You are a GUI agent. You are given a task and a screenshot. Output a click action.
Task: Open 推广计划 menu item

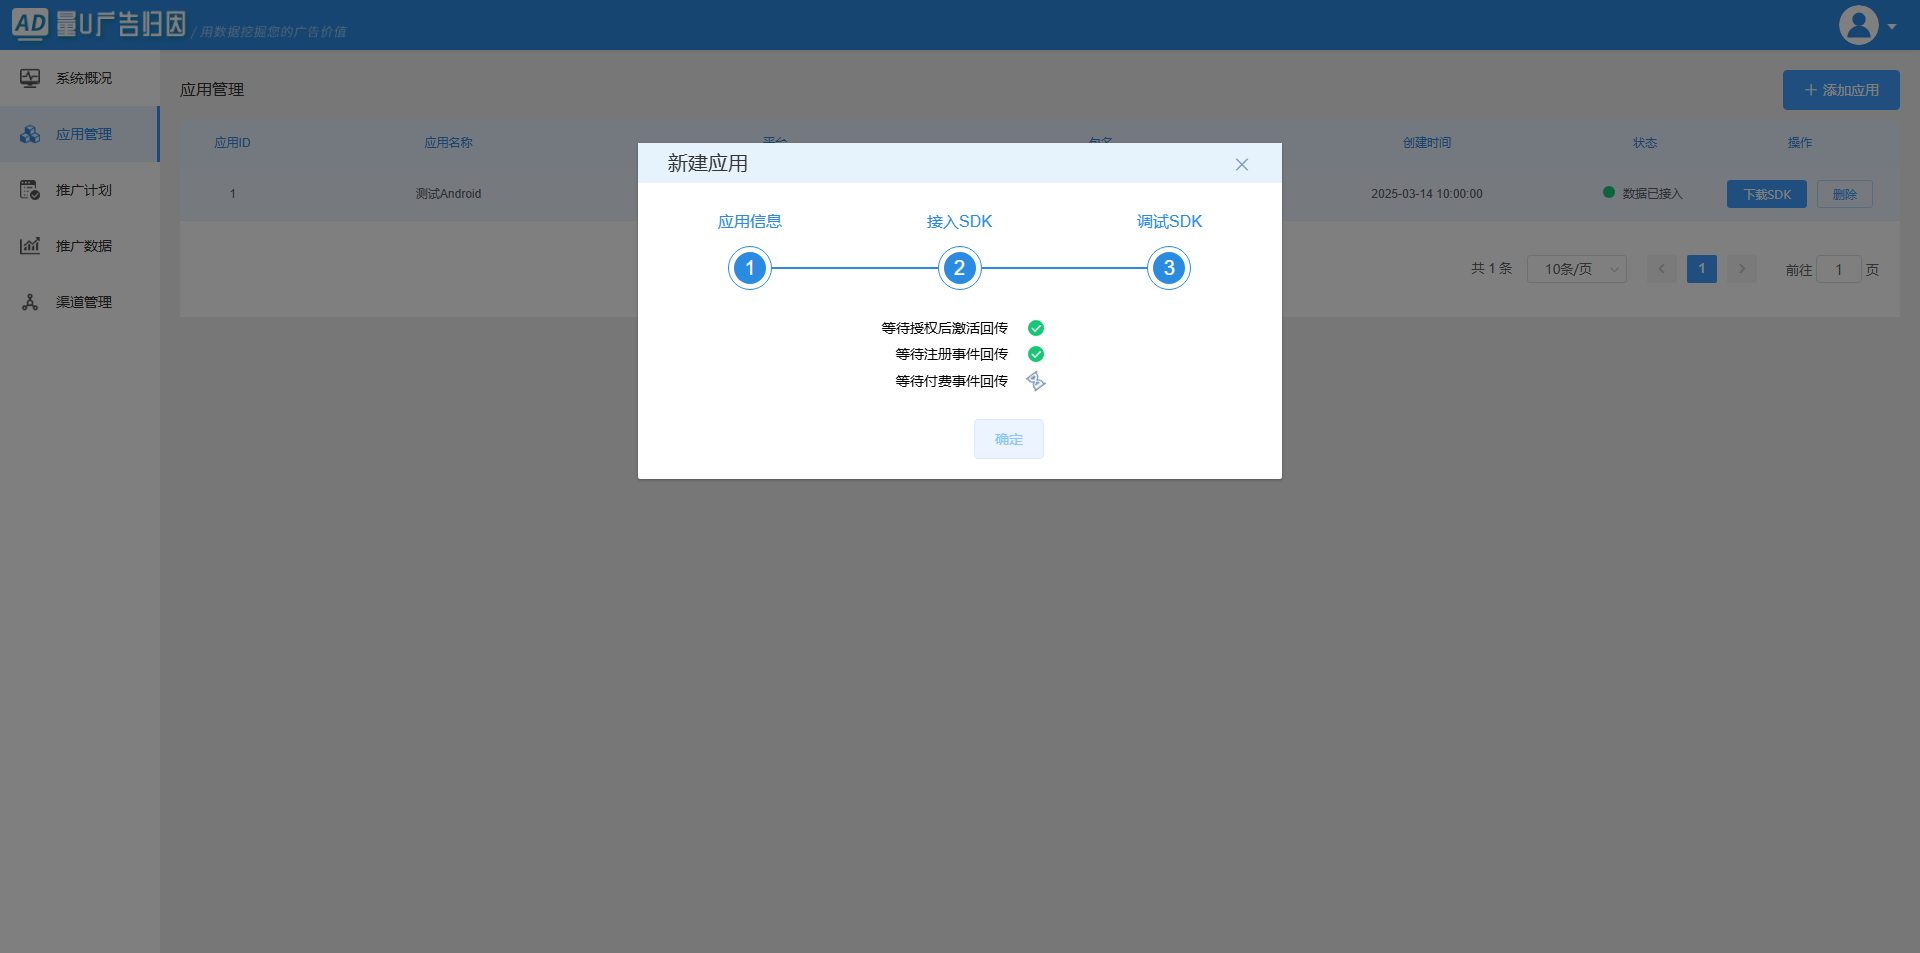point(80,190)
